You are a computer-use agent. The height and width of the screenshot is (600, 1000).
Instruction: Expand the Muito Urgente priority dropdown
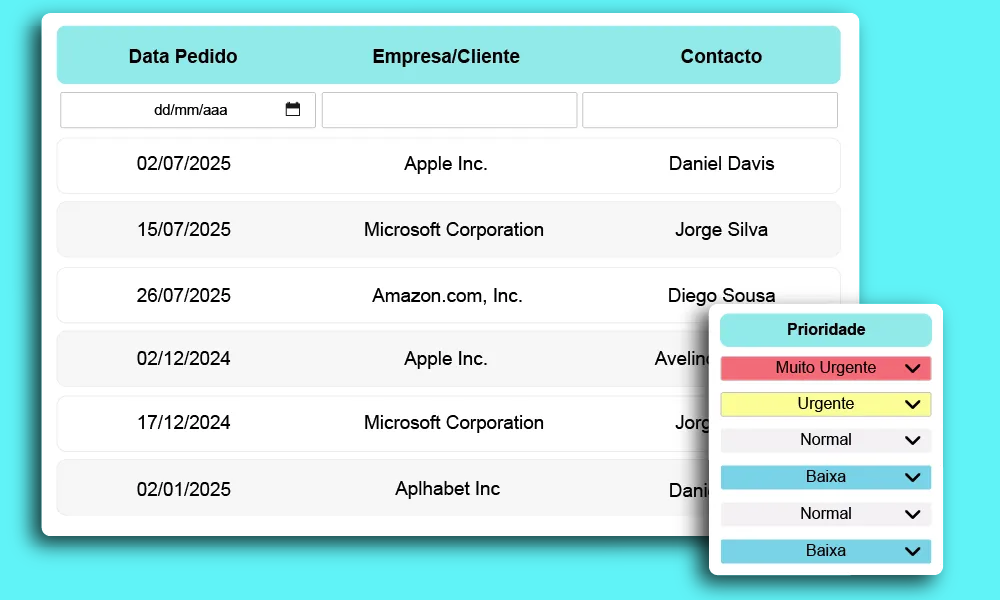[911, 368]
